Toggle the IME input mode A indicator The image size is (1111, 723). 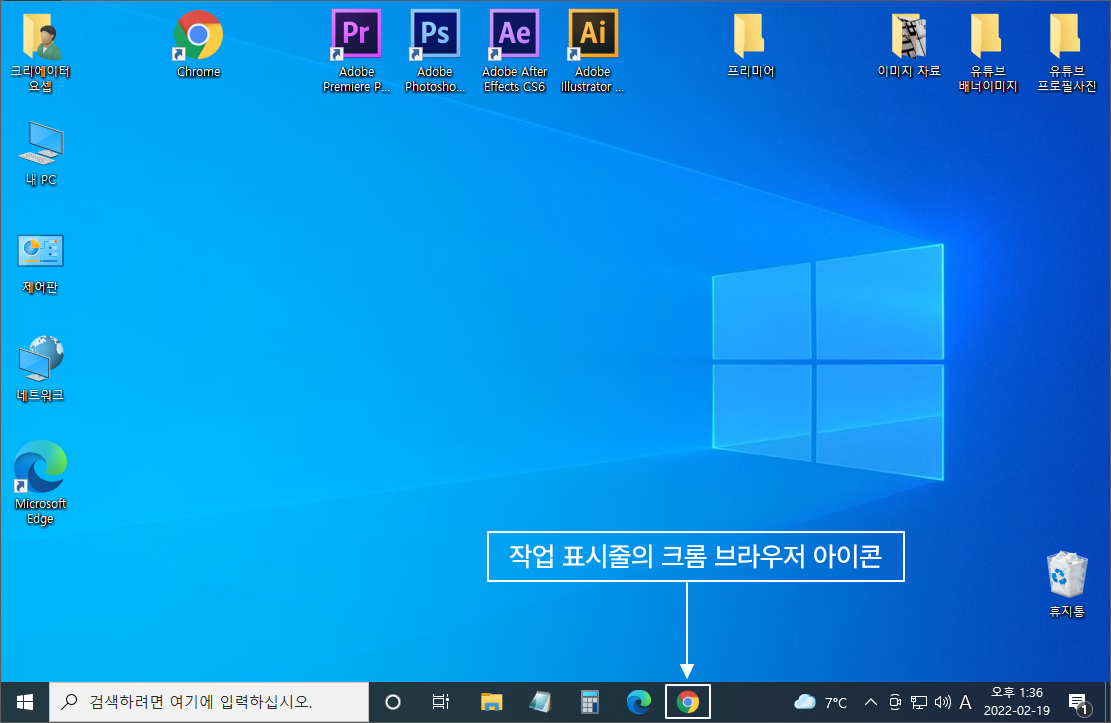click(965, 702)
